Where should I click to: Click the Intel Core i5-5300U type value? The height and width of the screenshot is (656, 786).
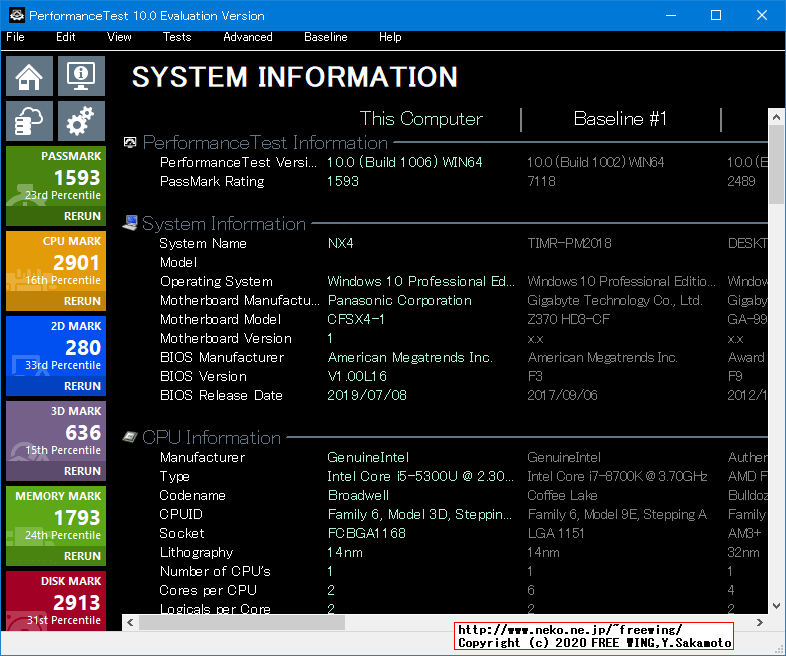click(x=420, y=476)
